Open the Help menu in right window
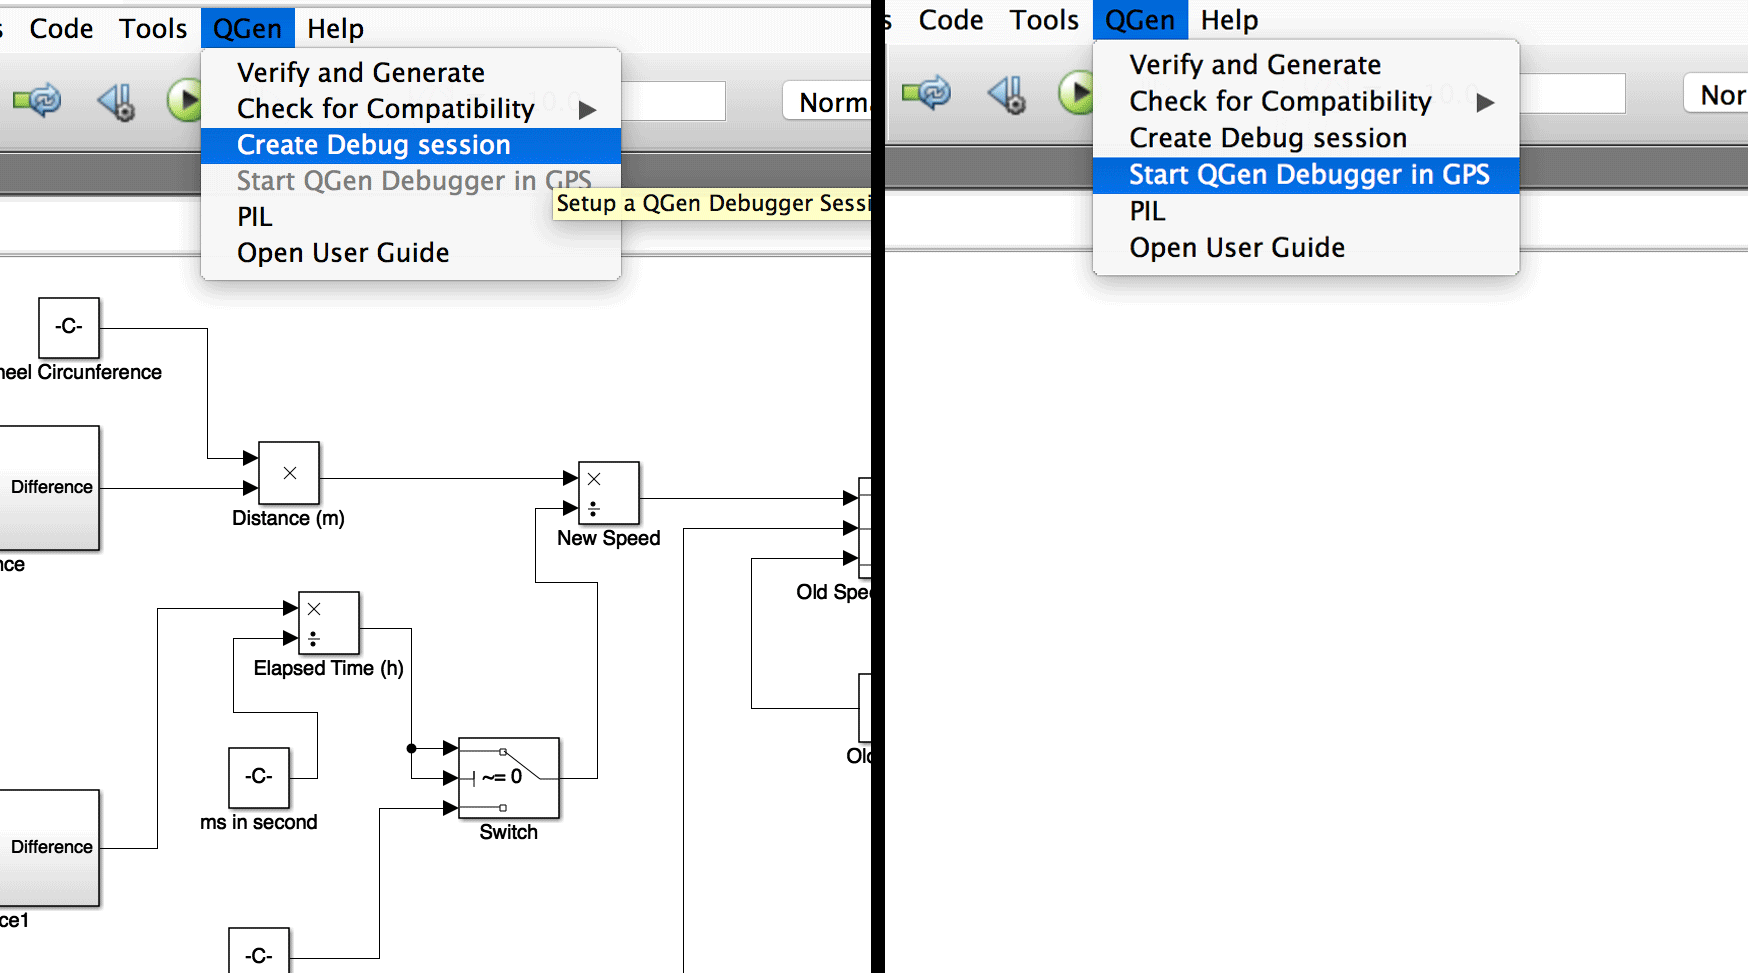1748x973 pixels. pyautogui.click(x=1229, y=20)
